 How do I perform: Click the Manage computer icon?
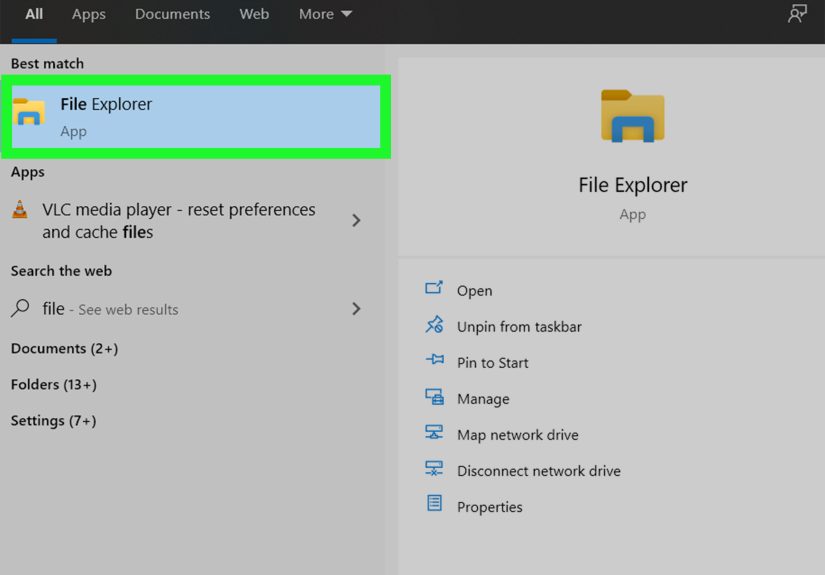click(x=435, y=396)
